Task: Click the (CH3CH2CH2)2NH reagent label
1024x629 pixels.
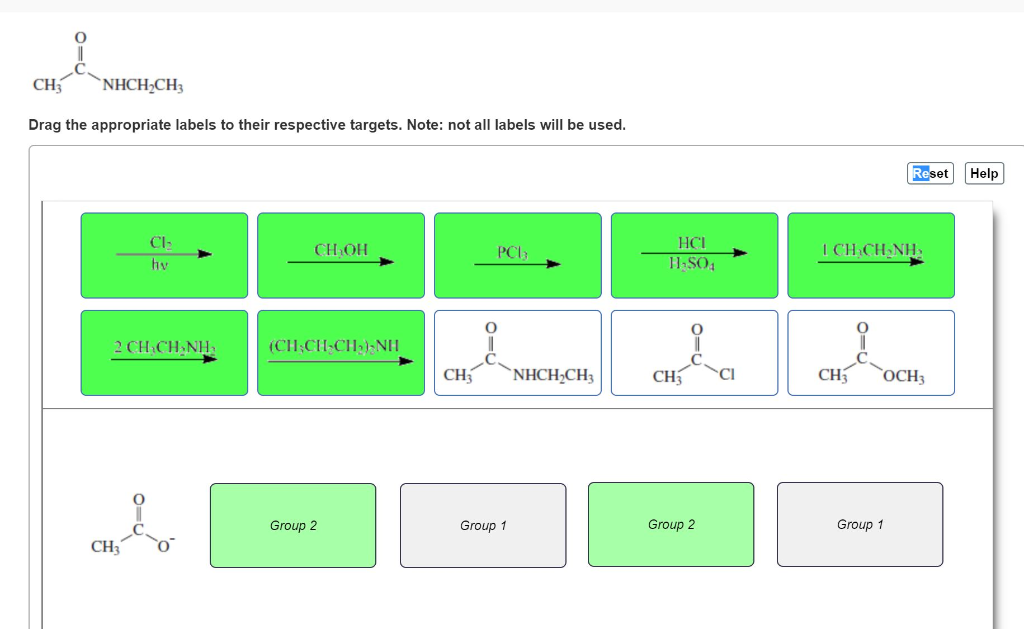Action: pos(340,352)
